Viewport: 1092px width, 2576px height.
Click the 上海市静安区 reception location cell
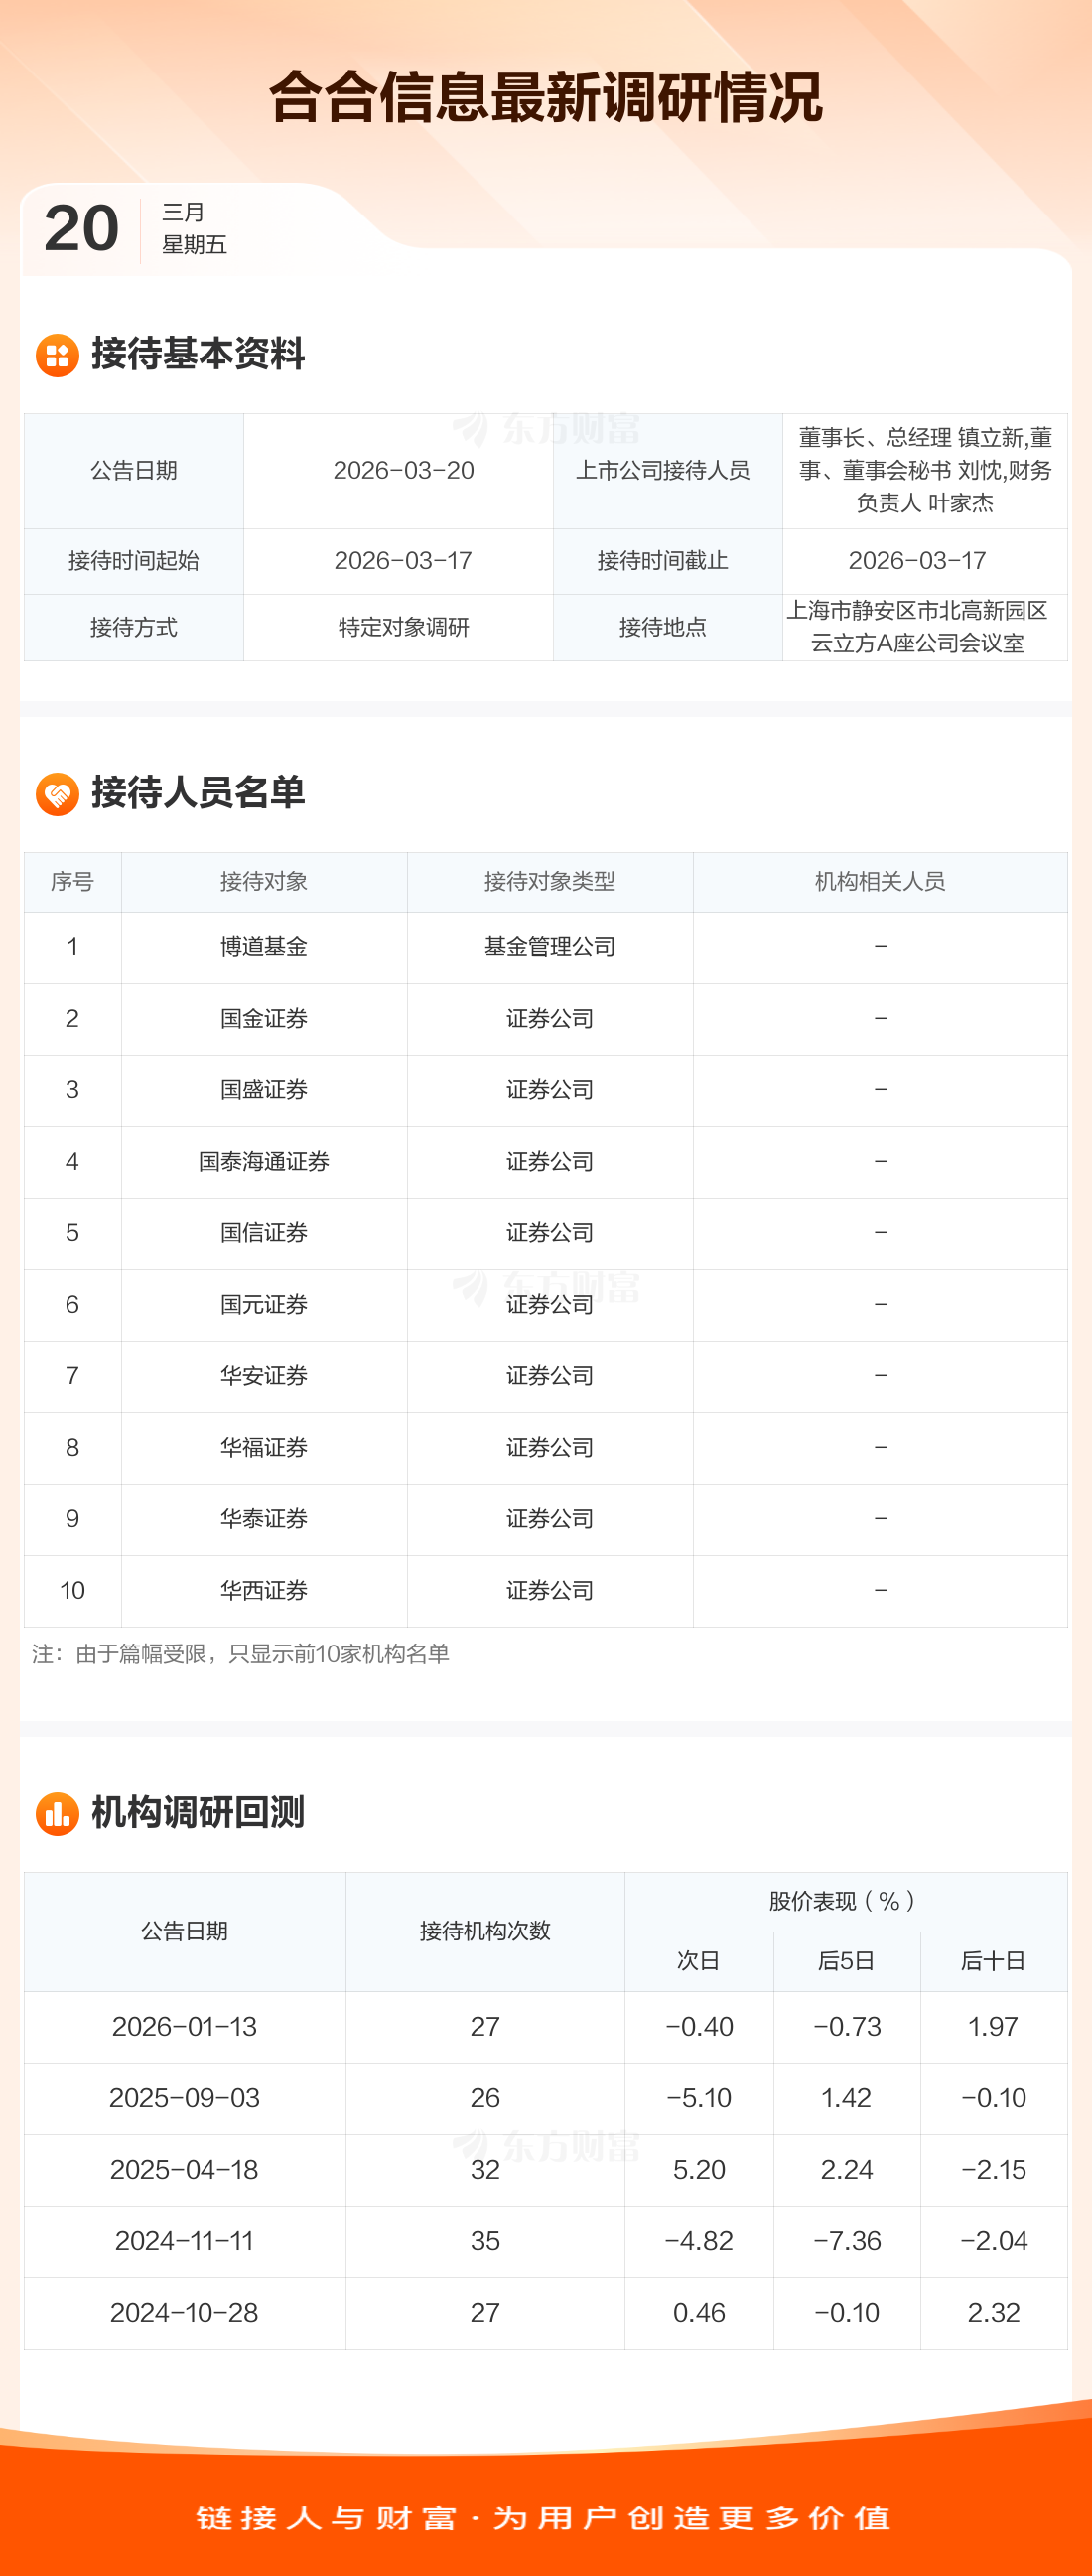click(x=917, y=627)
